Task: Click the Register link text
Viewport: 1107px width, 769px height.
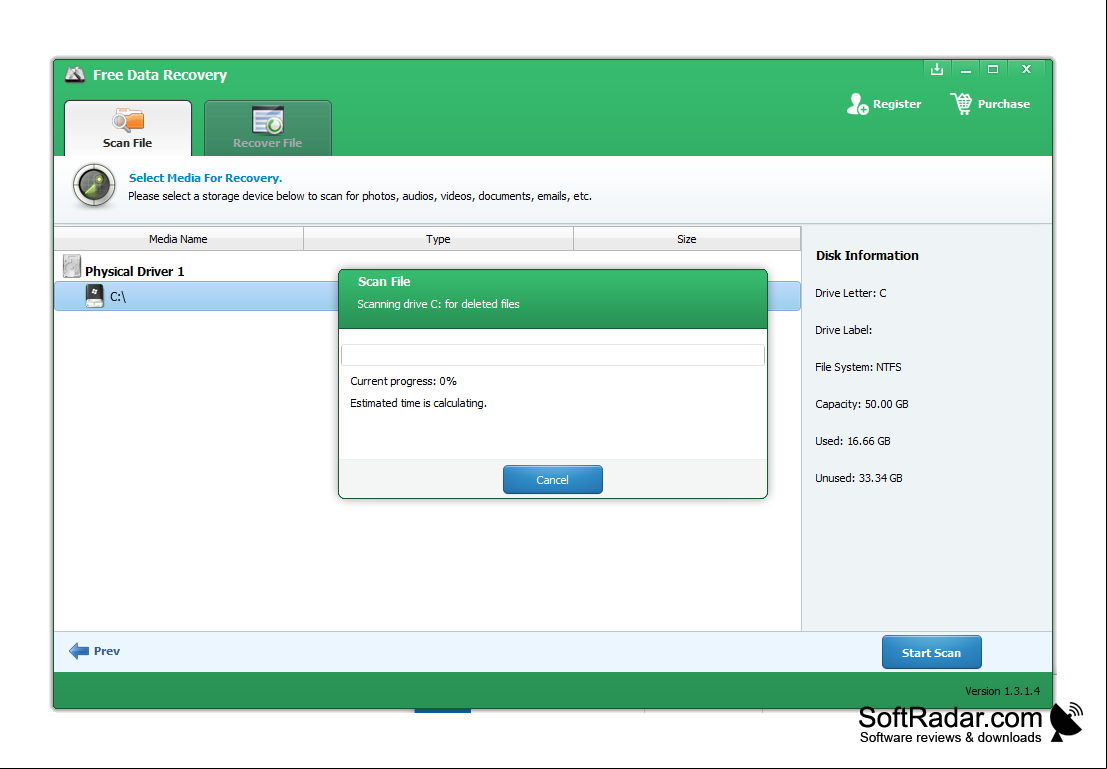Action: coord(897,104)
